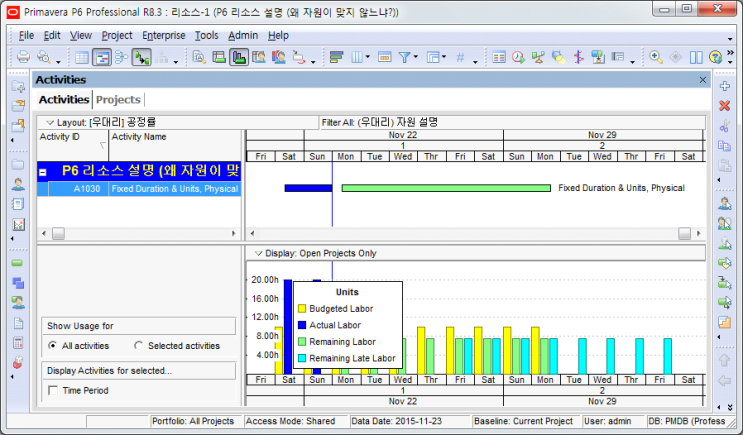
Task: Click the Gantt chart scrollbar right arrow
Action: [x=698, y=234]
